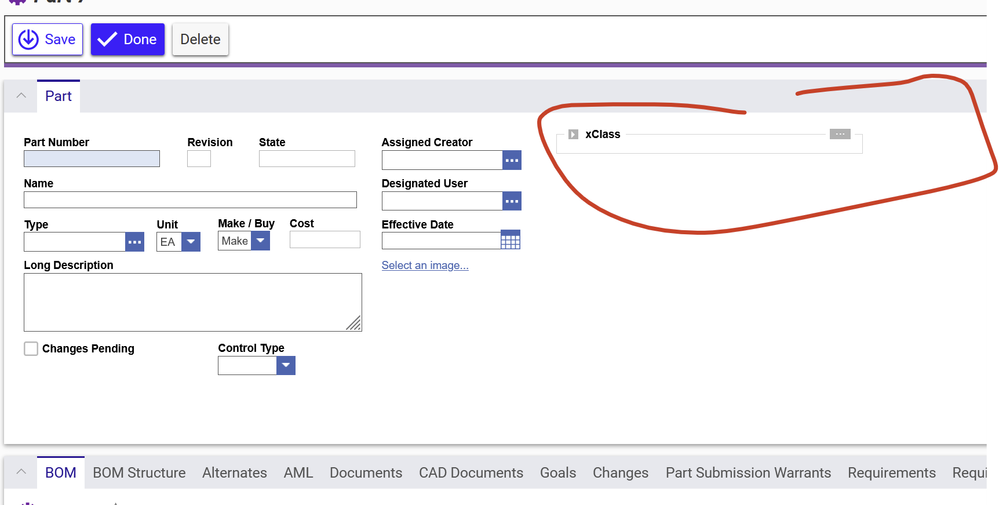The image size is (999, 505).
Task: Click into the Name text field
Action: (x=190, y=200)
